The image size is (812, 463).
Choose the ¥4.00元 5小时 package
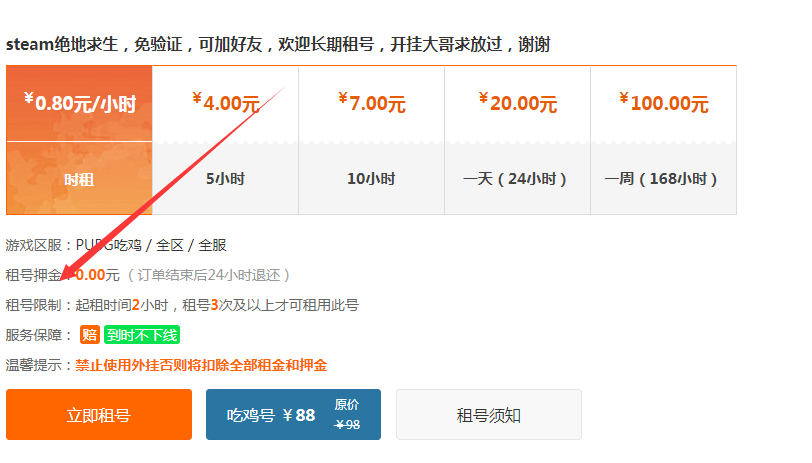[225, 140]
